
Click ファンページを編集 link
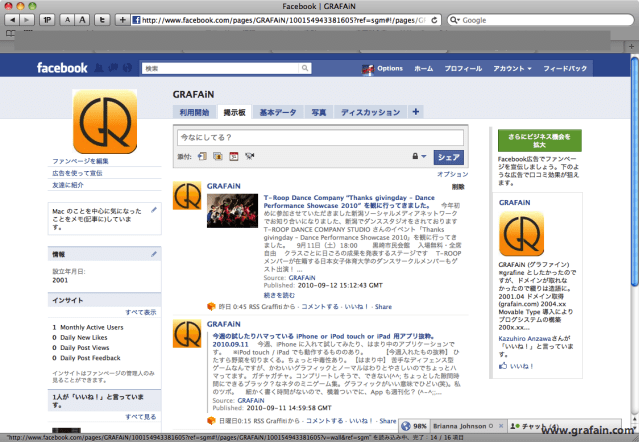click(x=80, y=161)
